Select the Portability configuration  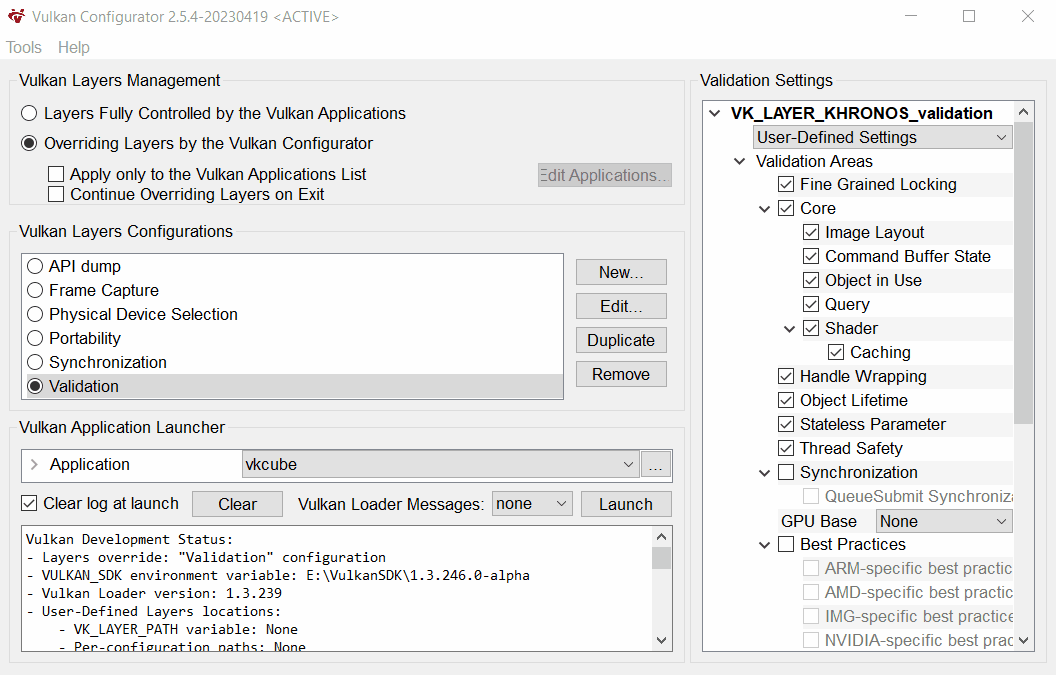coord(35,338)
